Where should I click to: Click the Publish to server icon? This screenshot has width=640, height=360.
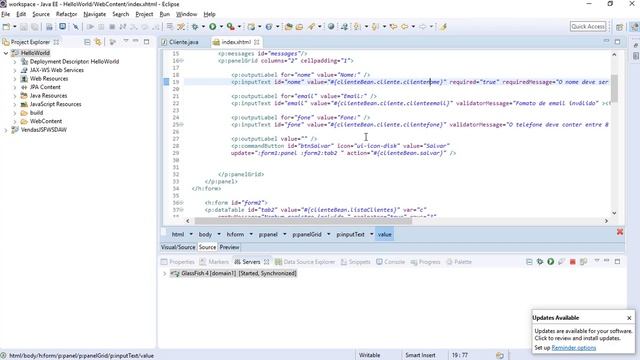pos(584,262)
